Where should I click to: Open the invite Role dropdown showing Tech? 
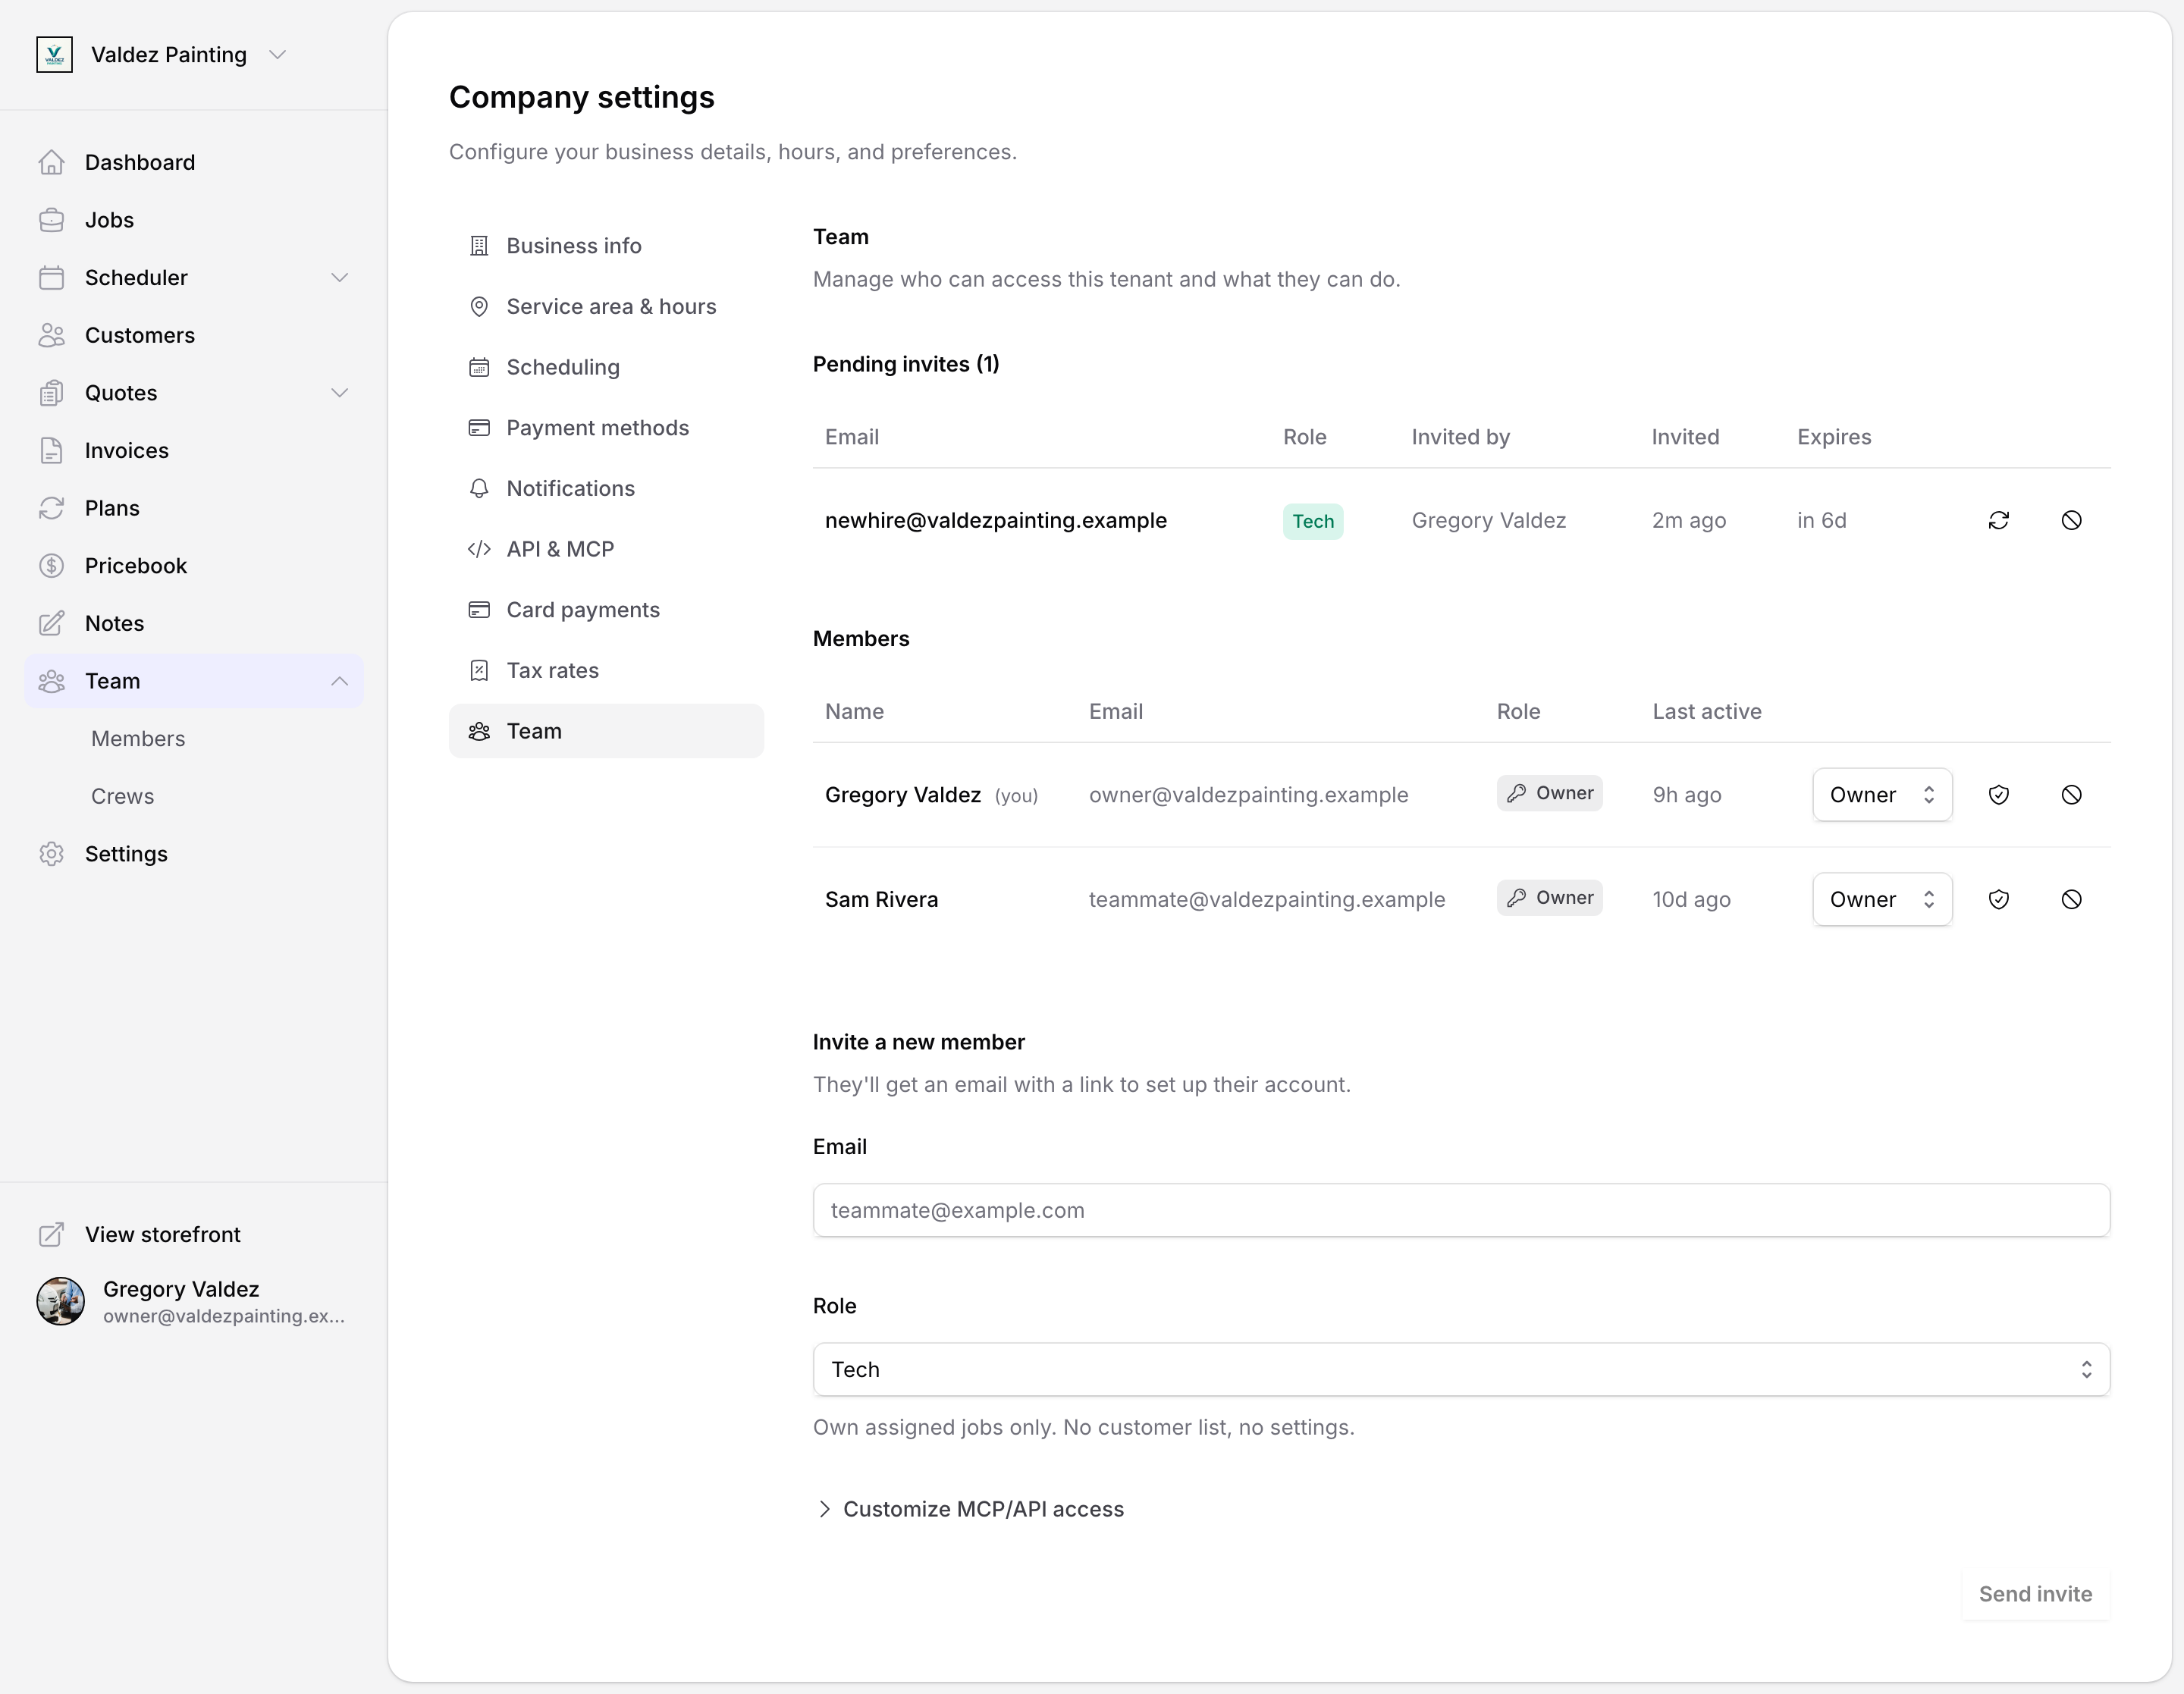click(x=1461, y=1370)
